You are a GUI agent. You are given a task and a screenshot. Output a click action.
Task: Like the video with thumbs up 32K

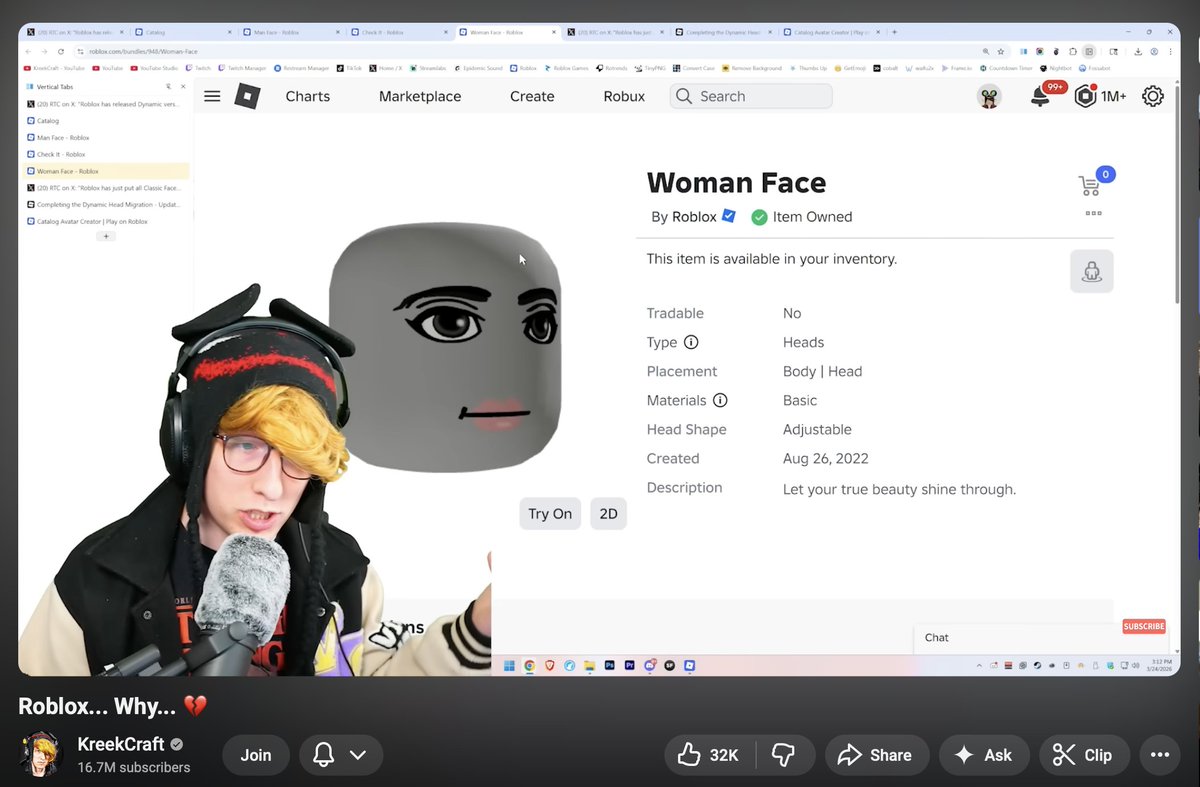click(x=710, y=755)
